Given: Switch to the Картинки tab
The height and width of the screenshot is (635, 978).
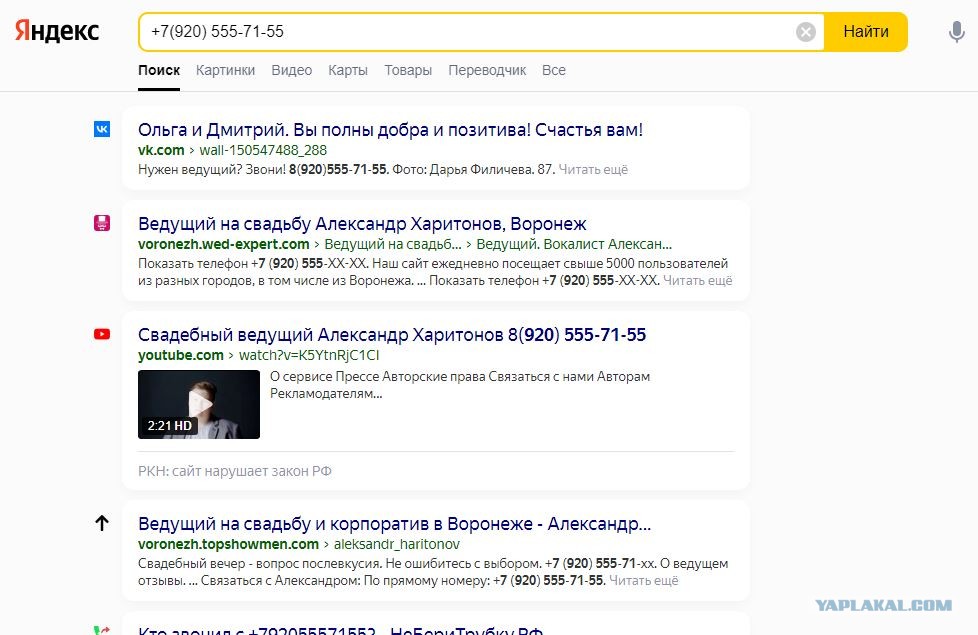Looking at the screenshot, I should click(x=225, y=70).
